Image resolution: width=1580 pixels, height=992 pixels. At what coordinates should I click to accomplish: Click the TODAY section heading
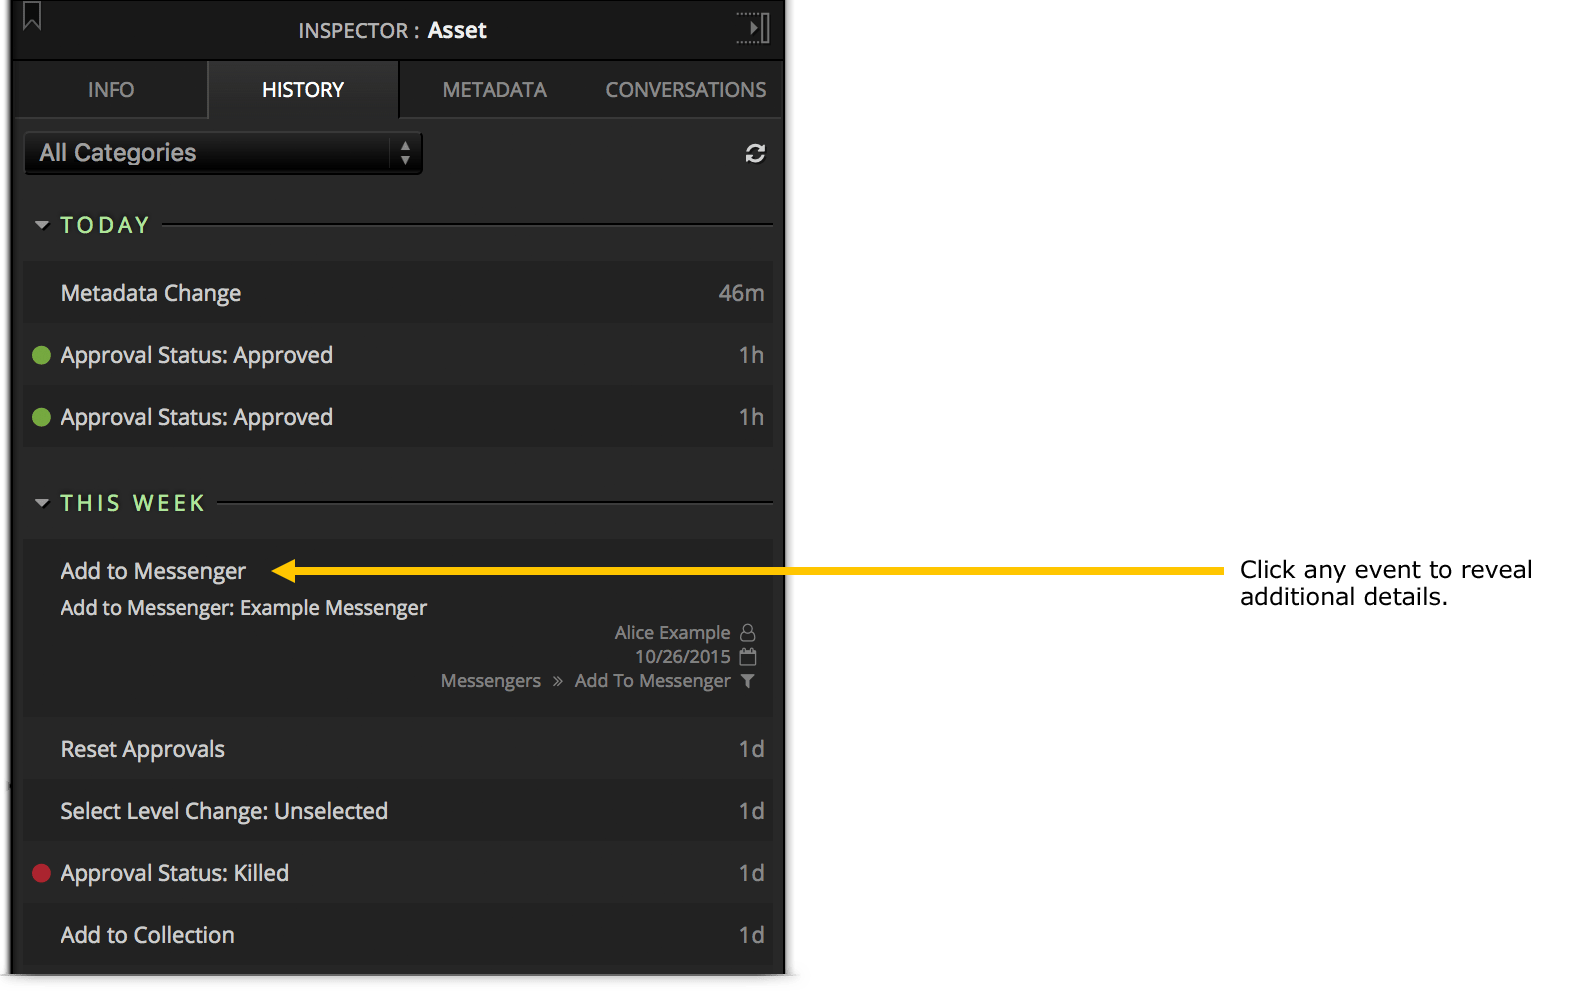[x=105, y=225]
